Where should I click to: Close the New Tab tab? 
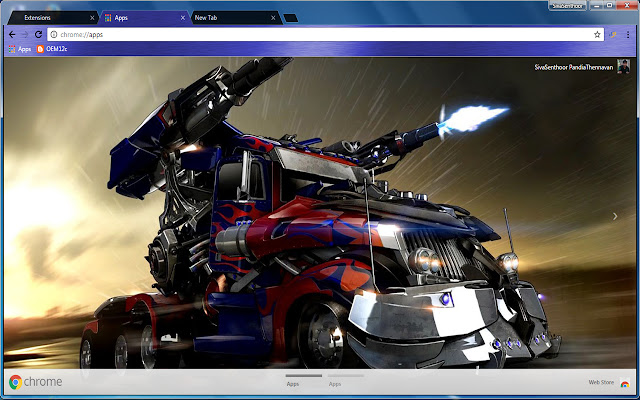[x=273, y=18]
